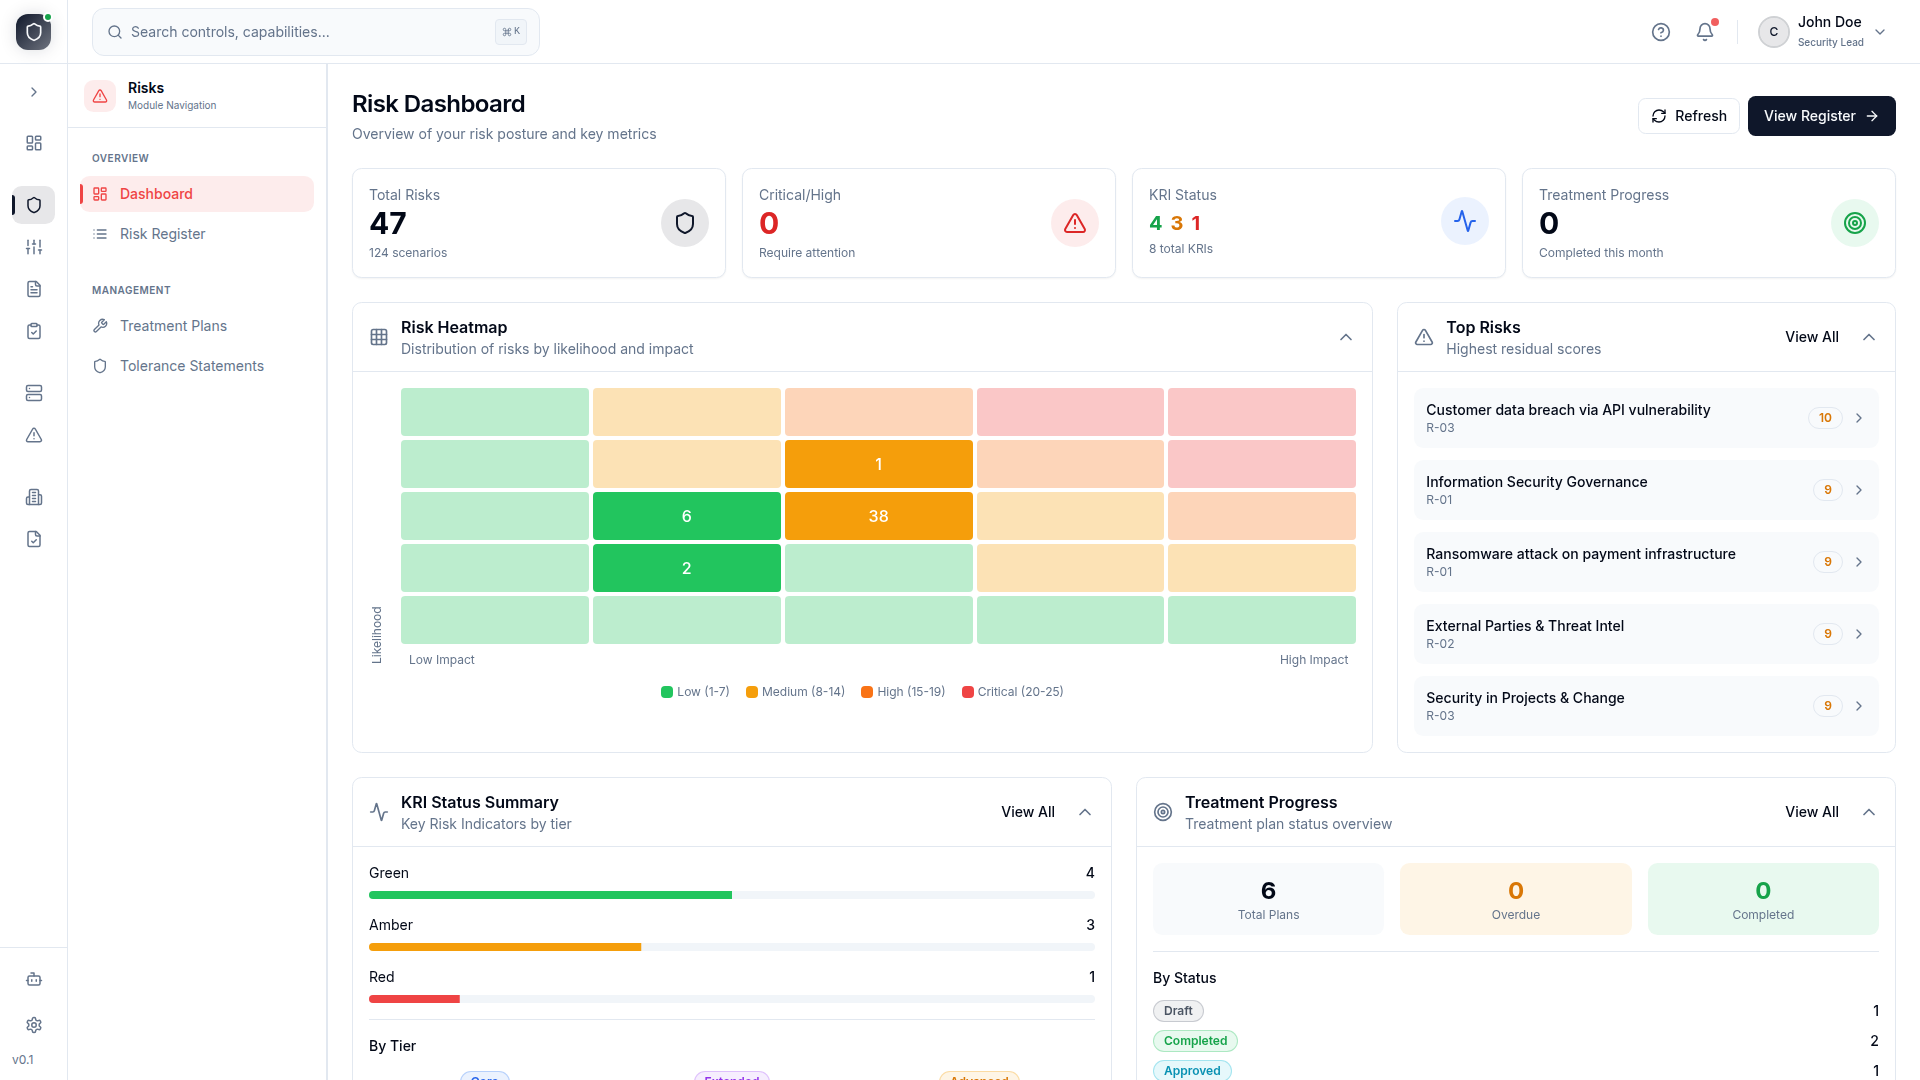The width and height of the screenshot is (1920, 1080).
Task: Click the clipboard check icon in left rail
Action: (34, 331)
